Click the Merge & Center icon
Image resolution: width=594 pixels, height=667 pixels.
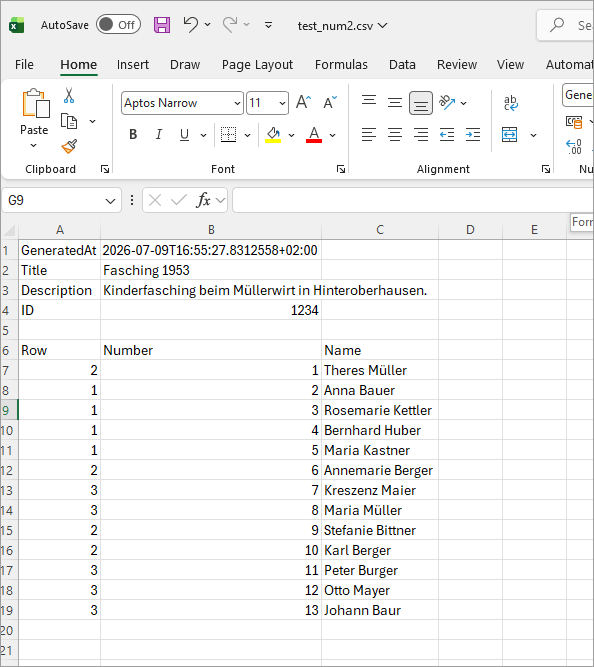coord(510,135)
